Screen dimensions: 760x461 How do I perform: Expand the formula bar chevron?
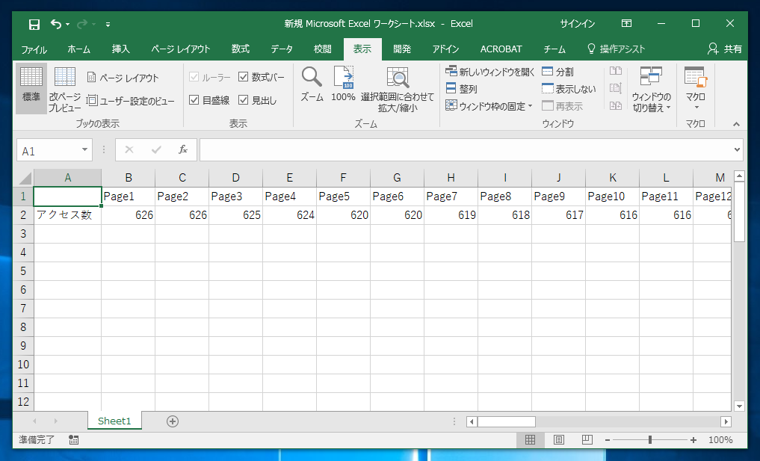pos(737,150)
